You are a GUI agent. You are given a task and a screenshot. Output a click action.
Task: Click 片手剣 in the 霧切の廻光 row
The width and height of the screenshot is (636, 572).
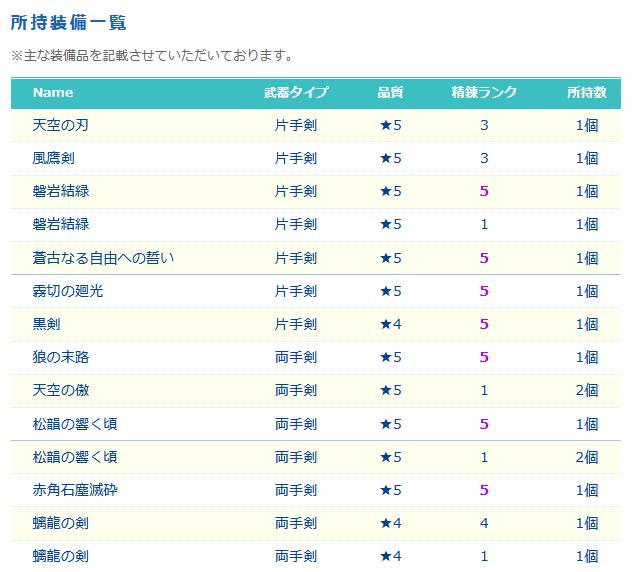click(x=296, y=291)
